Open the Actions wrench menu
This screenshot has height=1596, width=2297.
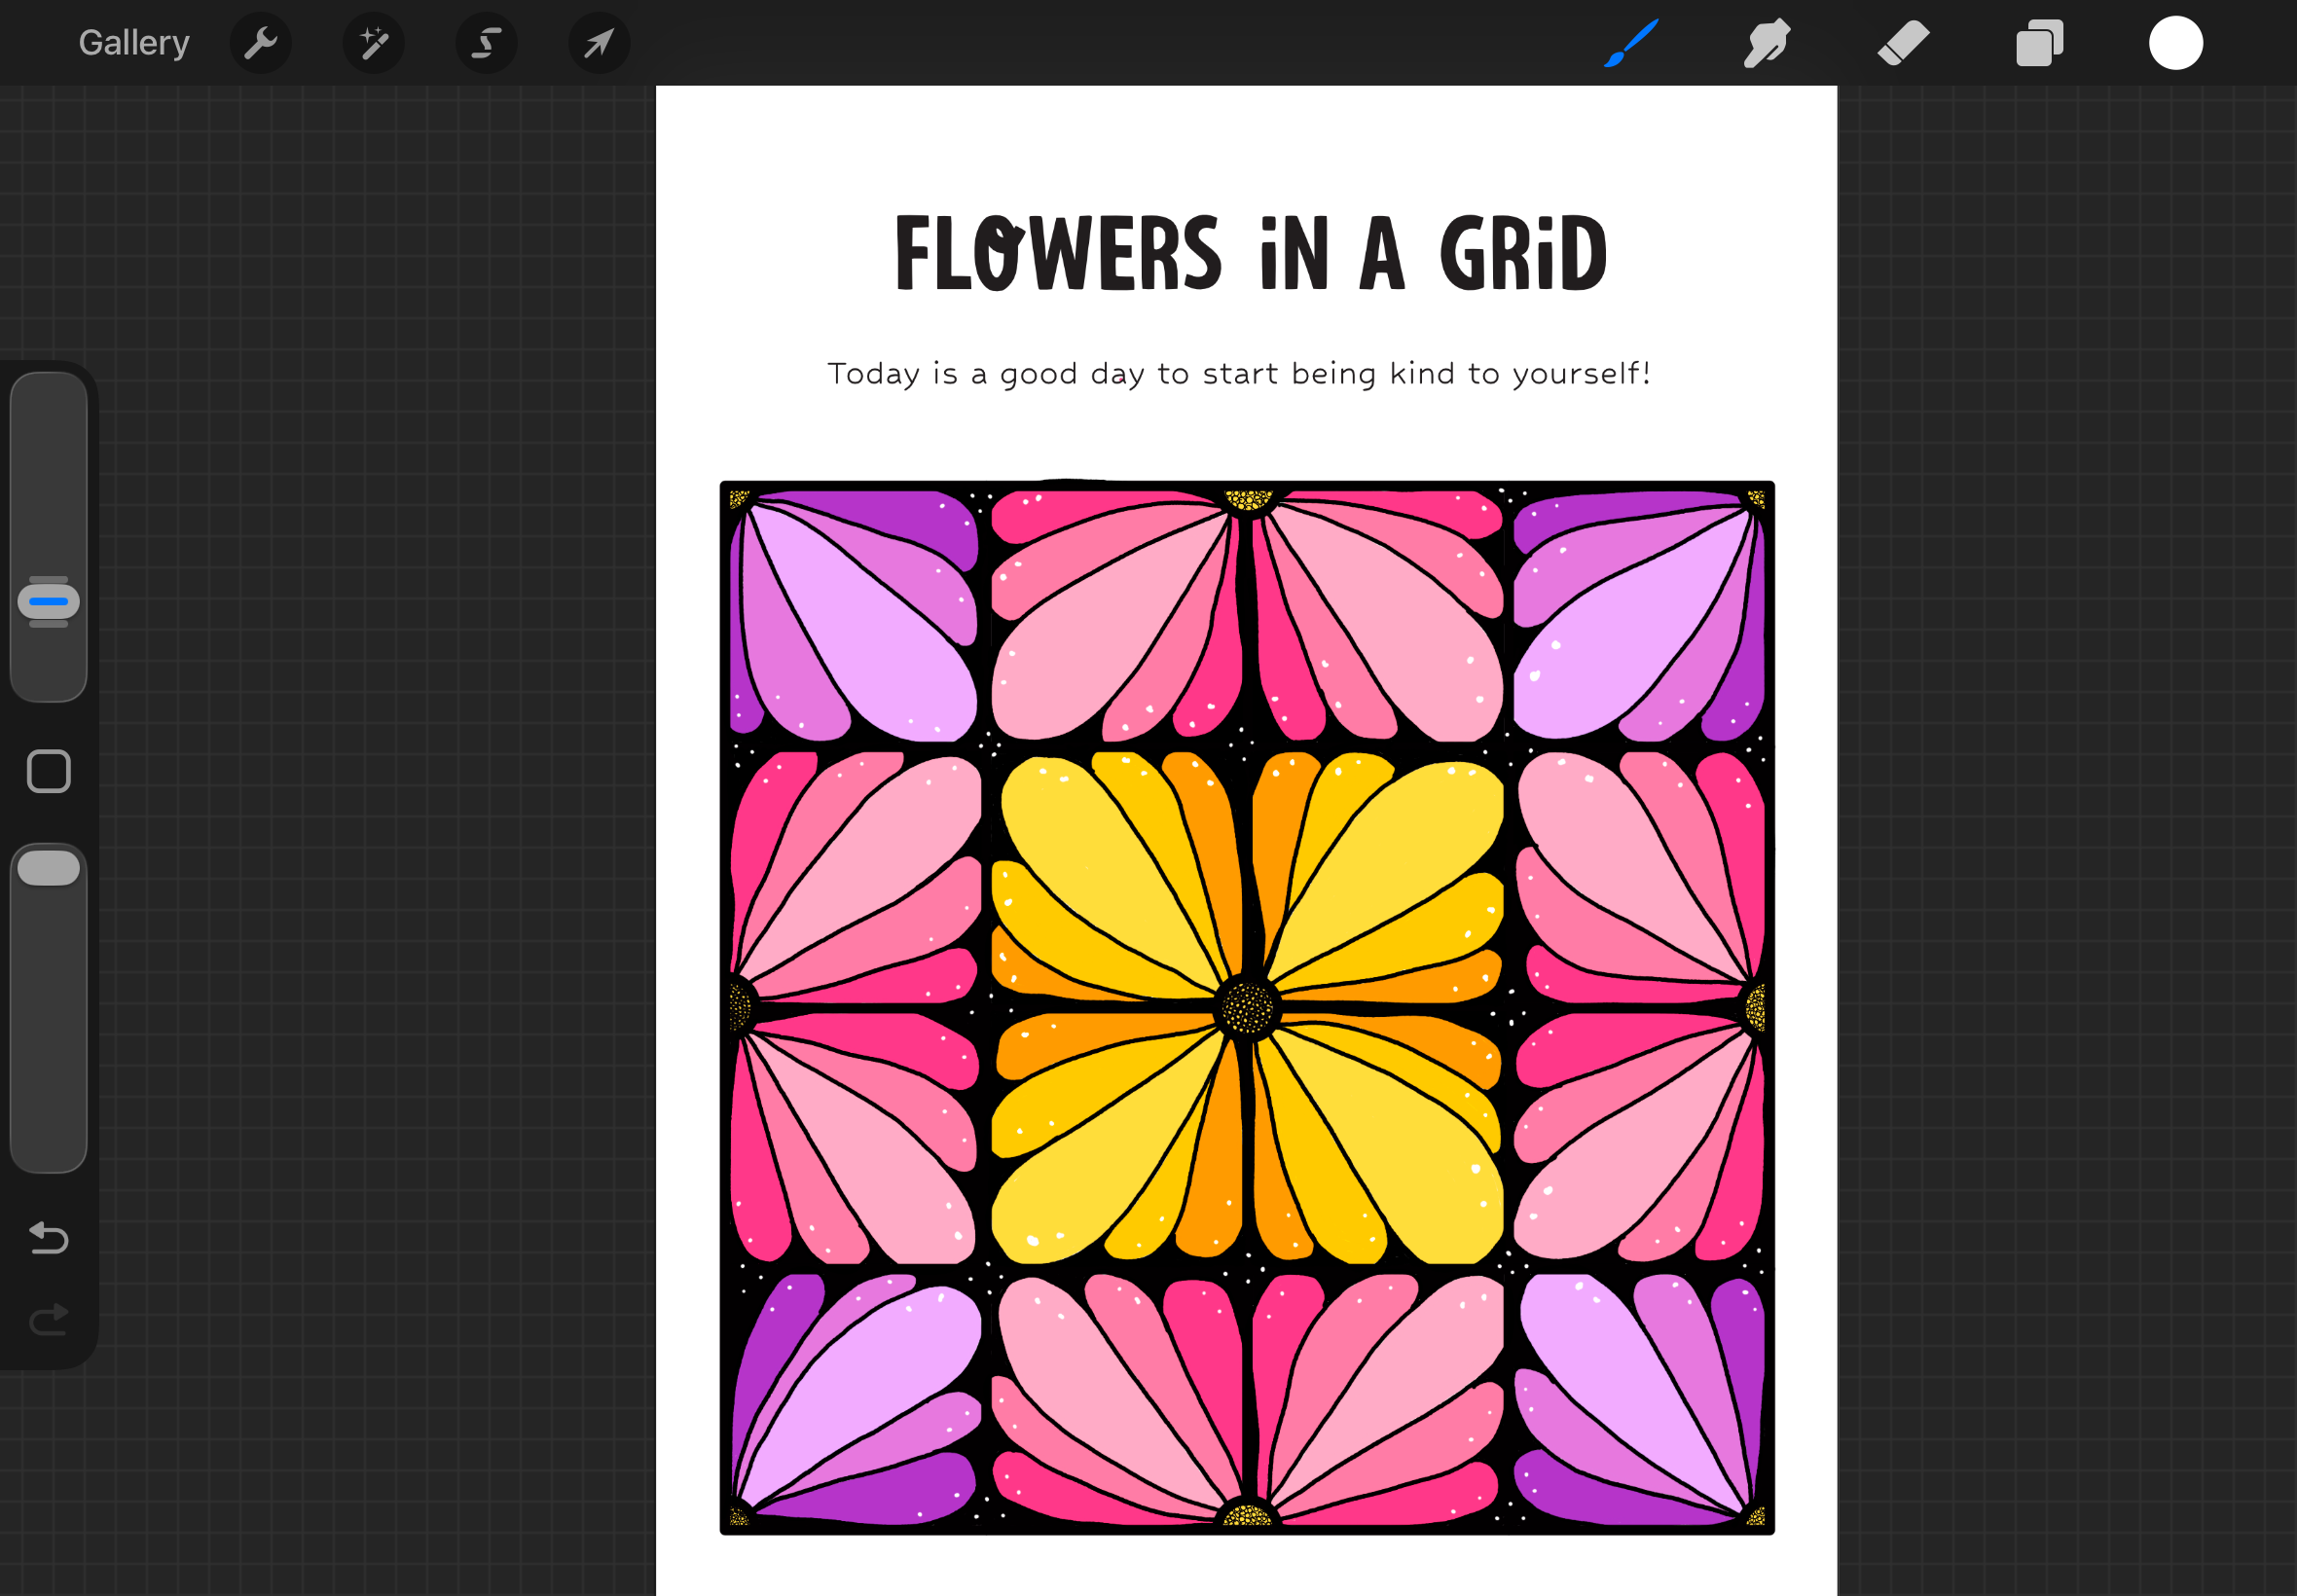click(261, 43)
